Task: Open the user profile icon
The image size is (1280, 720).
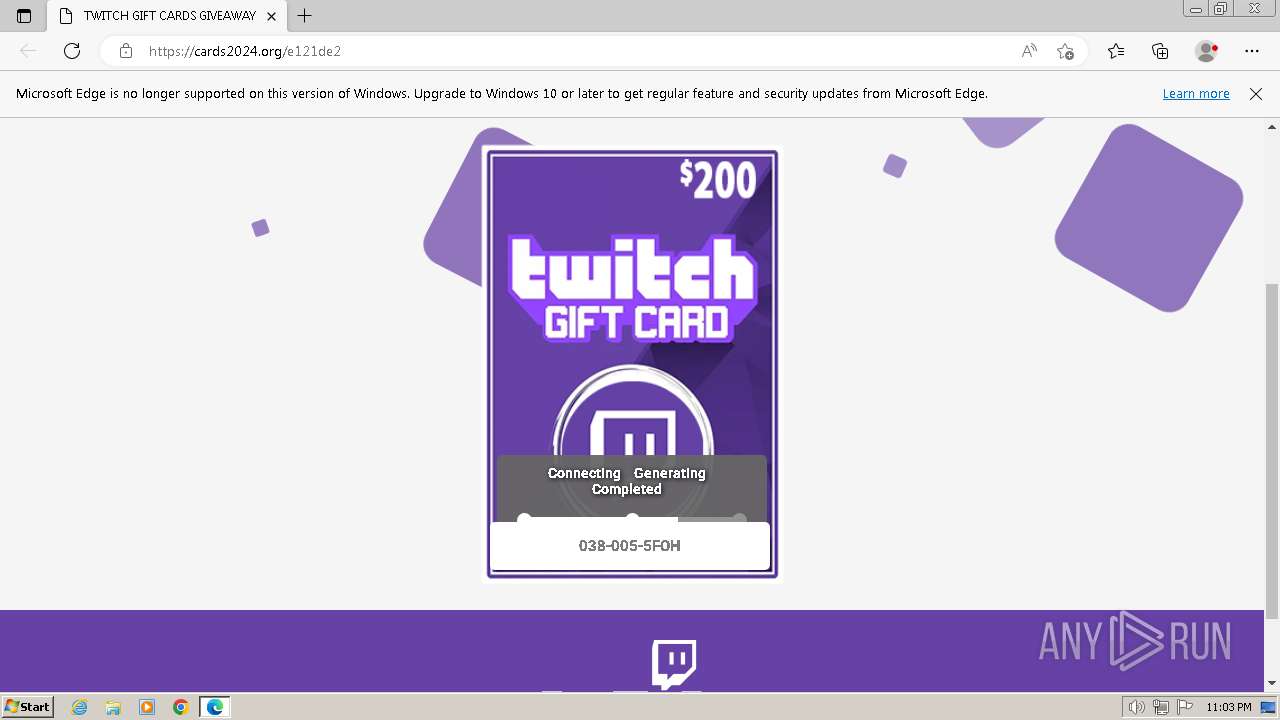Action: (x=1207, y=51)
